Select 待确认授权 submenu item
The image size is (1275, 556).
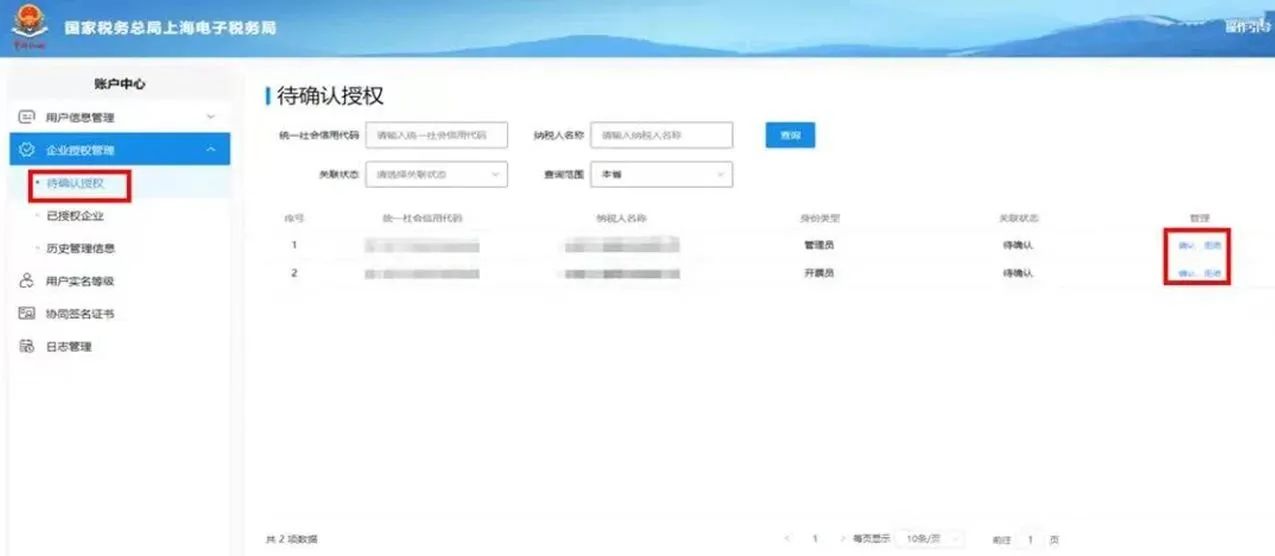(x=76, y=184)
